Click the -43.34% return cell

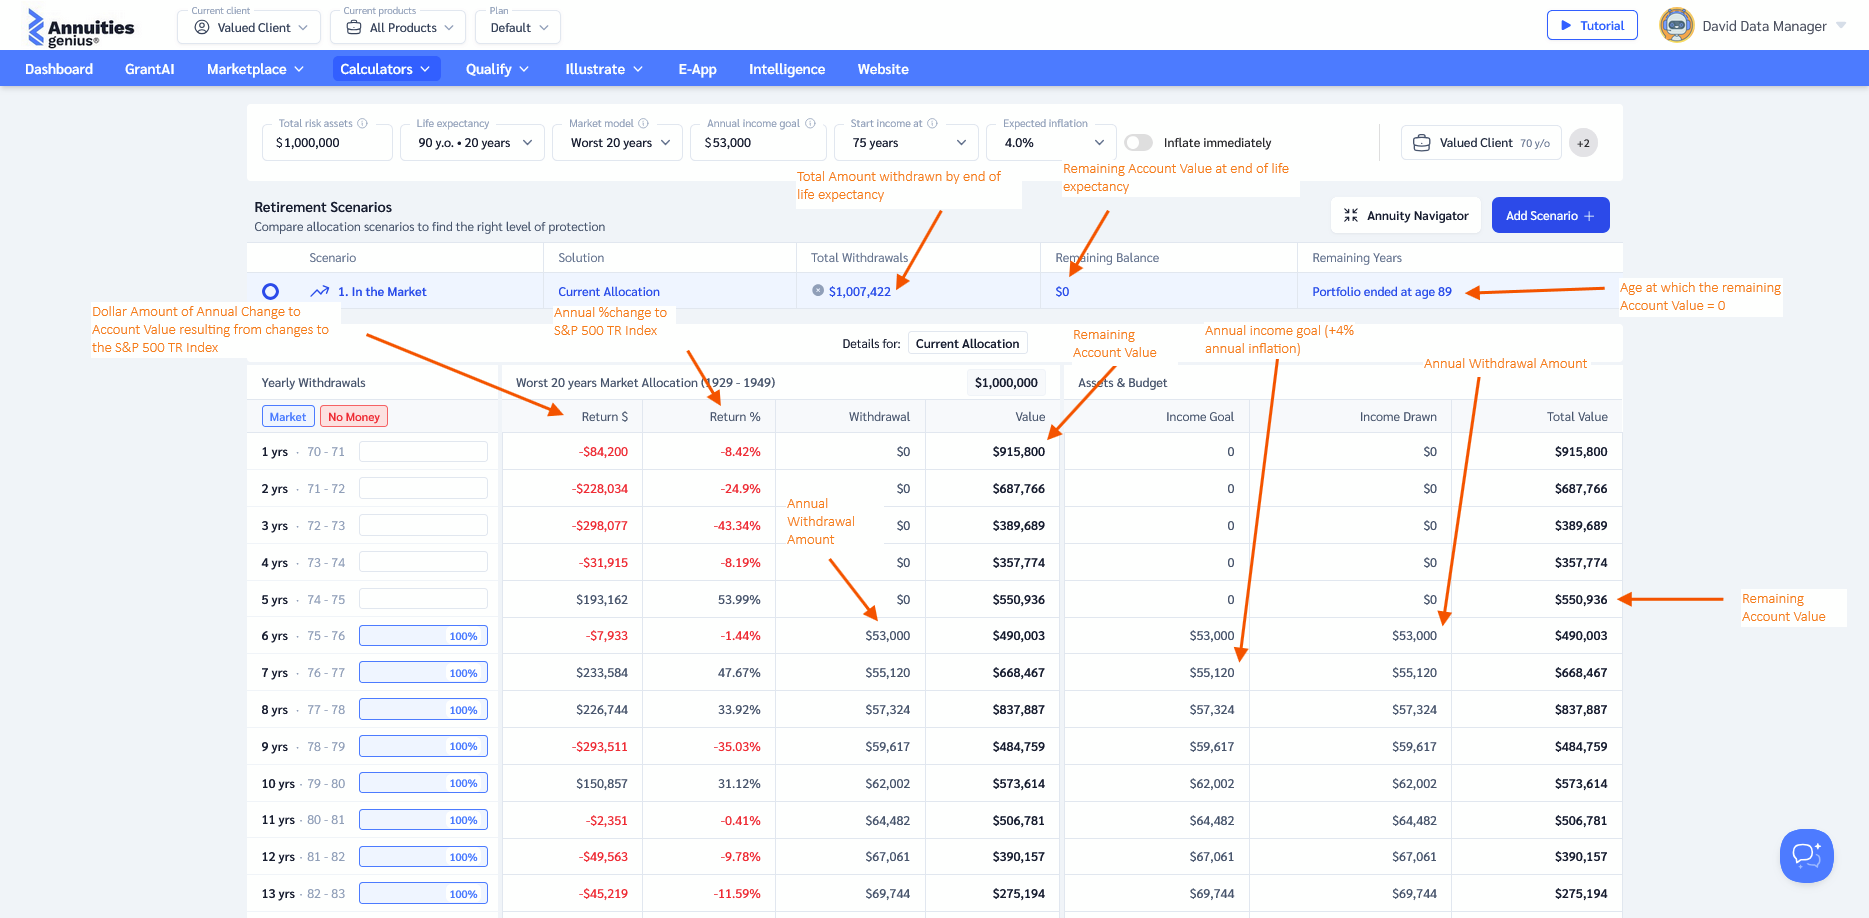pyautogui.click(x=737, y=526)
